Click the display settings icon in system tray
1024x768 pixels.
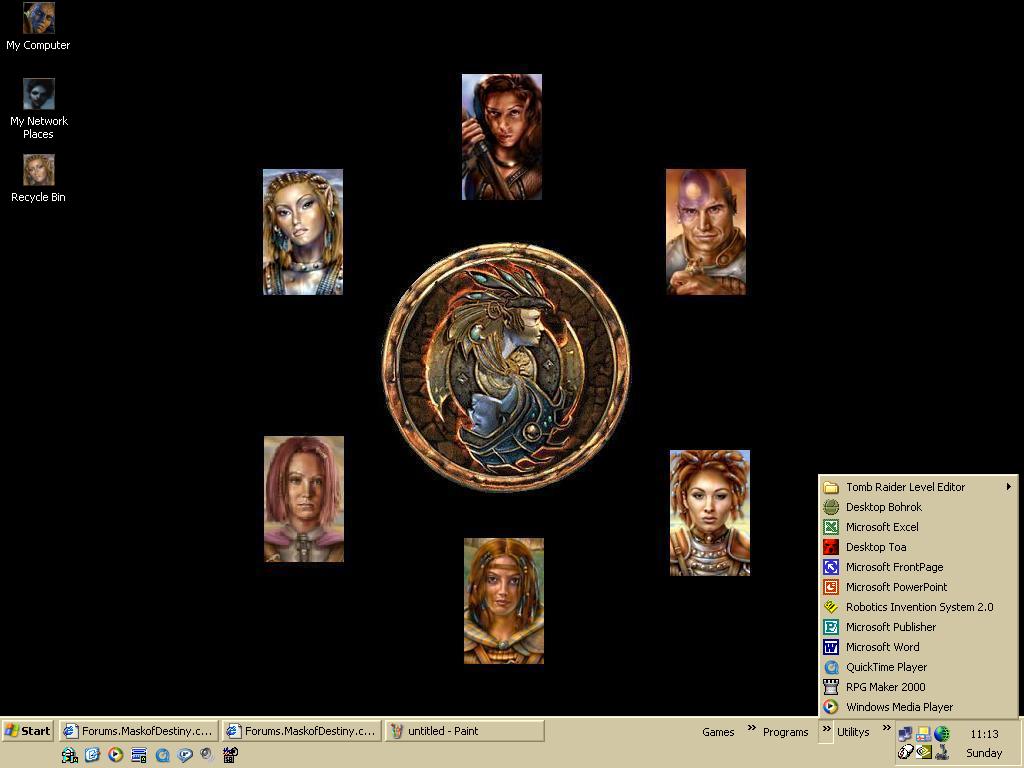pos(923,734)
